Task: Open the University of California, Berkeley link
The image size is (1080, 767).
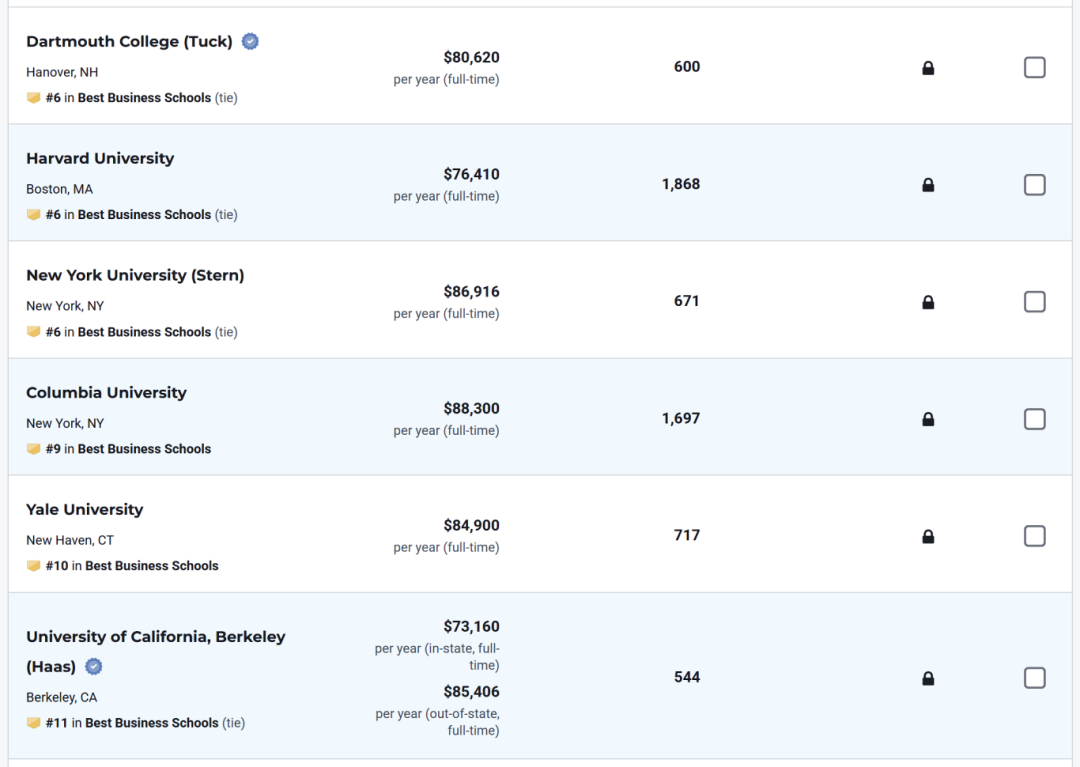Action: point(156,651)
